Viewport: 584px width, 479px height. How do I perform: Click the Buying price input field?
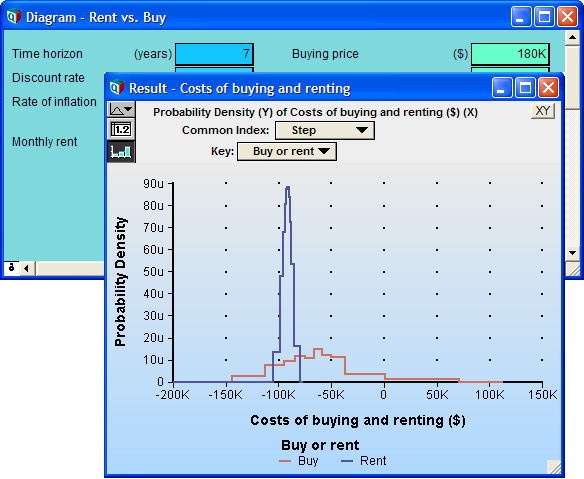510,54
